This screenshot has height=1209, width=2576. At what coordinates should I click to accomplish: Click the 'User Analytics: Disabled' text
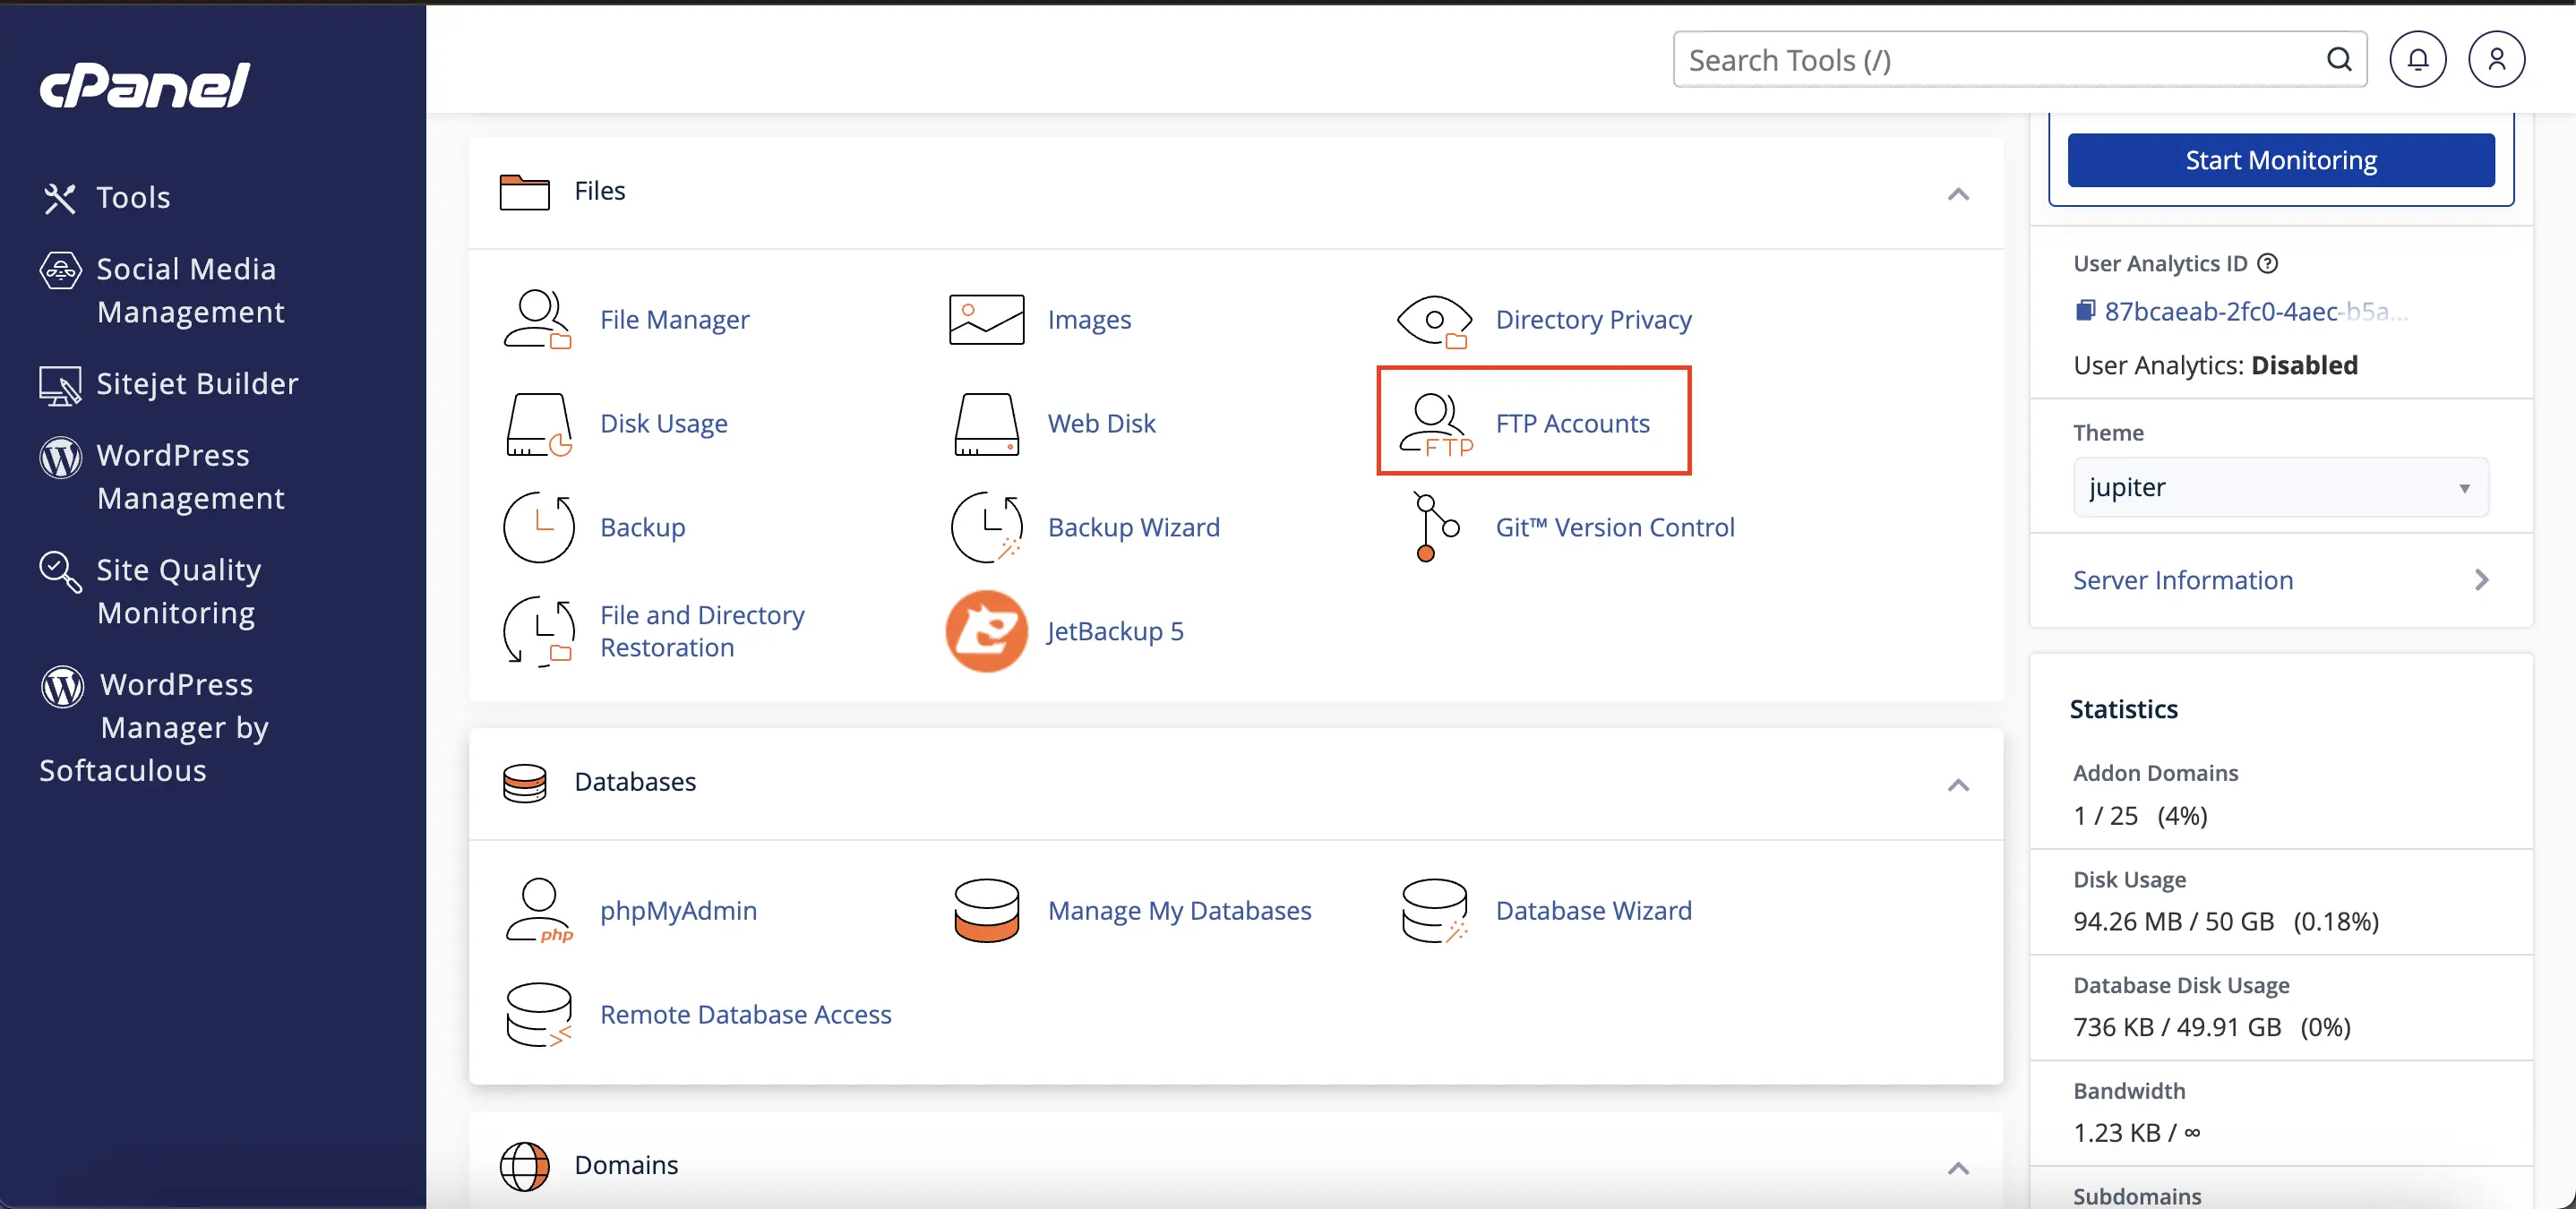pos(2215,365)
